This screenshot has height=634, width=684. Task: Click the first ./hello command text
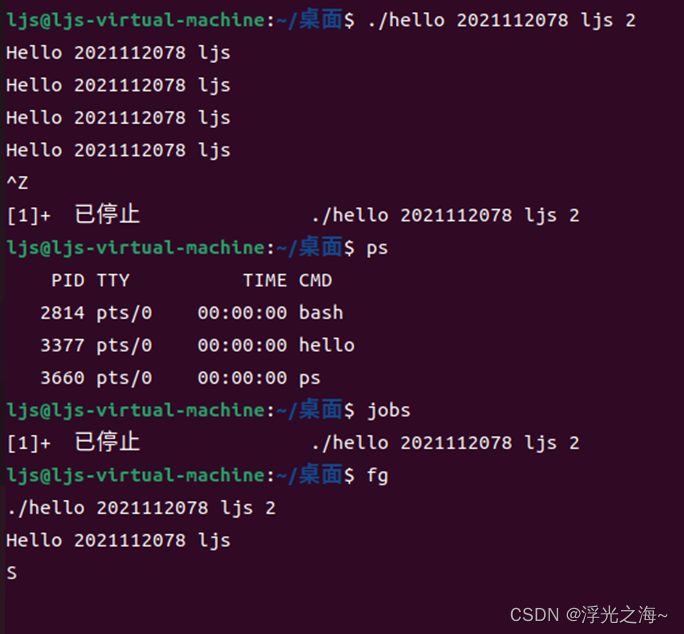tap(501, 21)
